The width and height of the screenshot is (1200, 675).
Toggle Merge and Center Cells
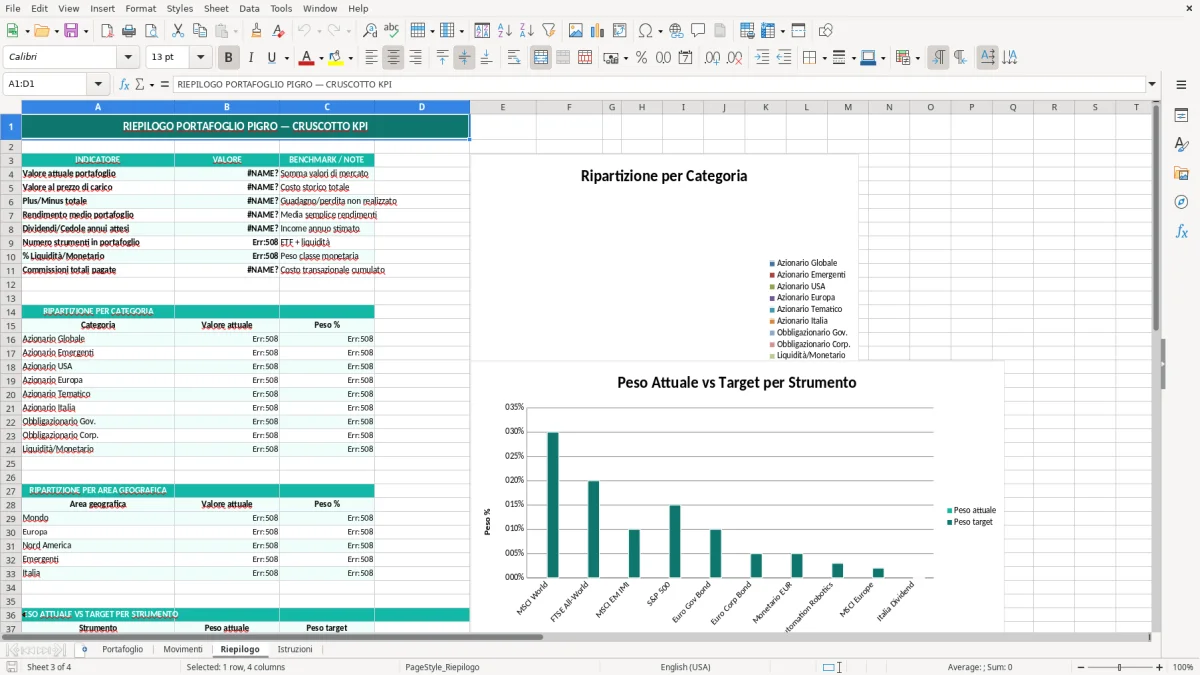(x=541, y=58)
